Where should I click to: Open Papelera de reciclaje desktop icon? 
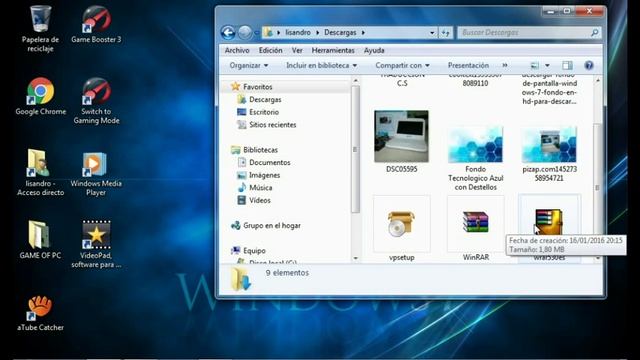click(40, 29)
